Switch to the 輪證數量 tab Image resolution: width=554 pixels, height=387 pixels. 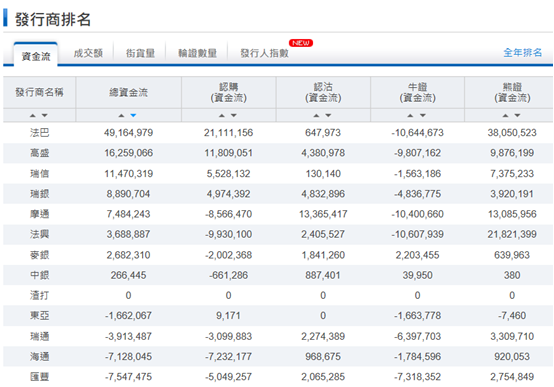pyautogui.click(x=198, y=53)
